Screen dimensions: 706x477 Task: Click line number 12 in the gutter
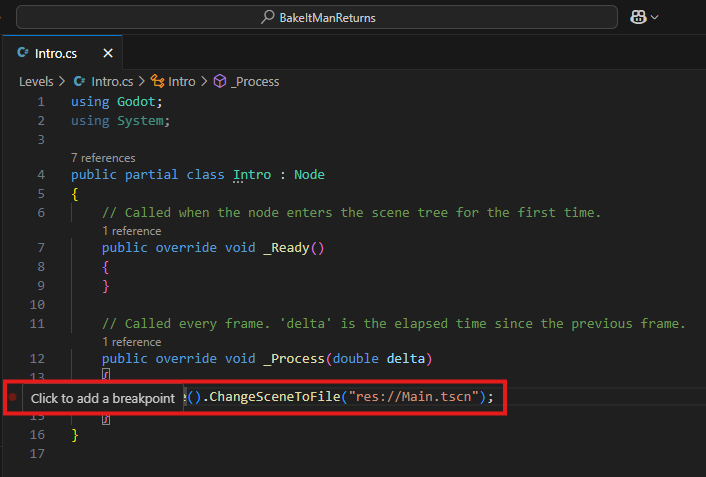tap(37, 359)
